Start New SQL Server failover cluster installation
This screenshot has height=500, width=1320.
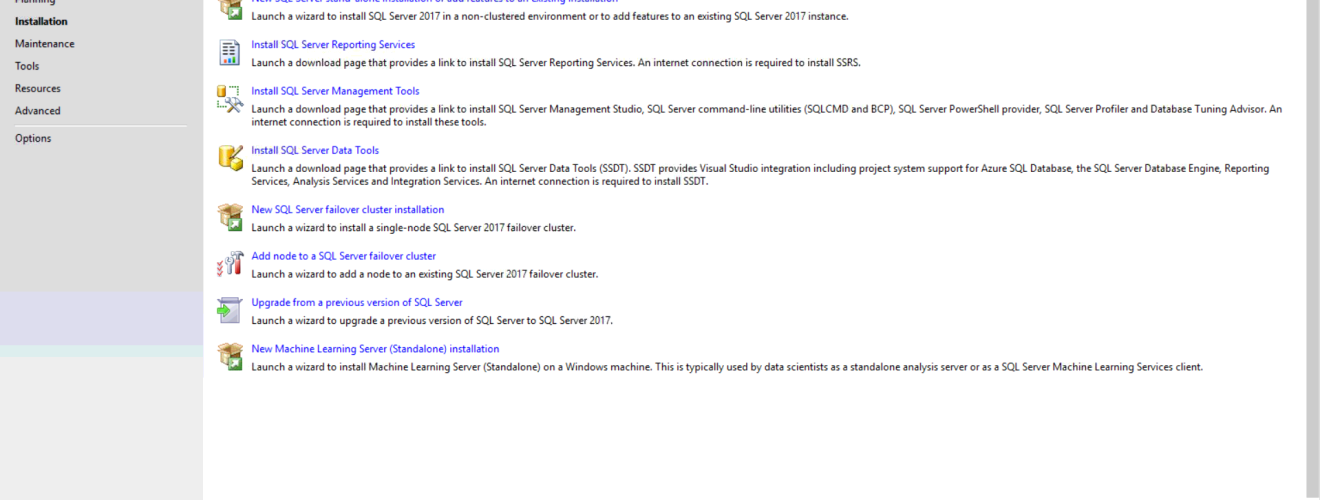[347, 210]
